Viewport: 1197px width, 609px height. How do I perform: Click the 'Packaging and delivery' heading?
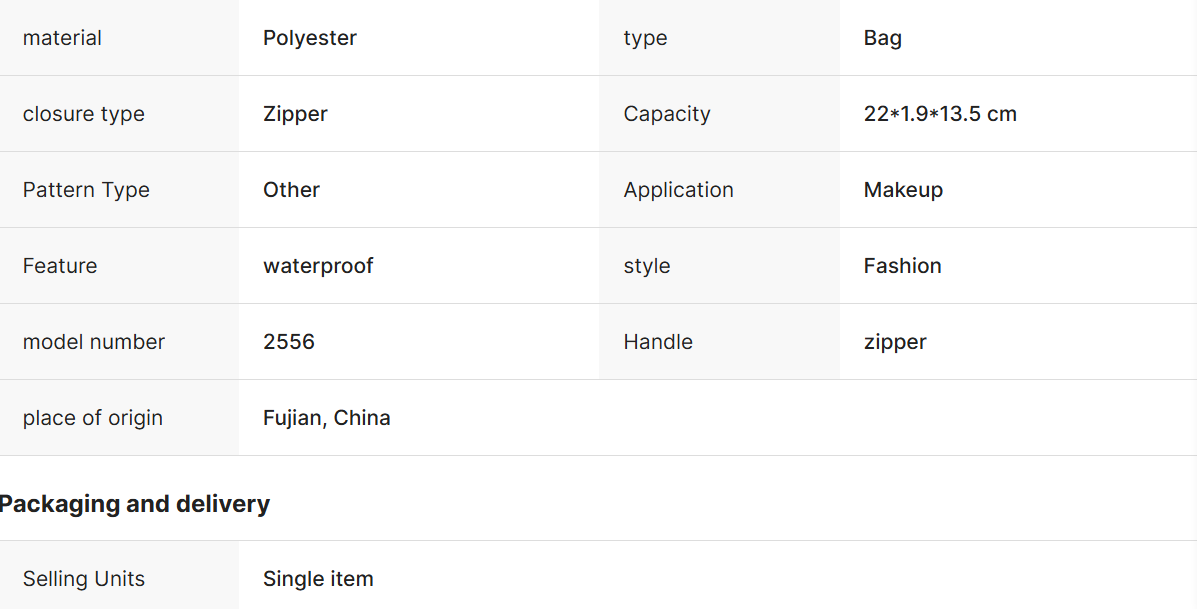135,504
